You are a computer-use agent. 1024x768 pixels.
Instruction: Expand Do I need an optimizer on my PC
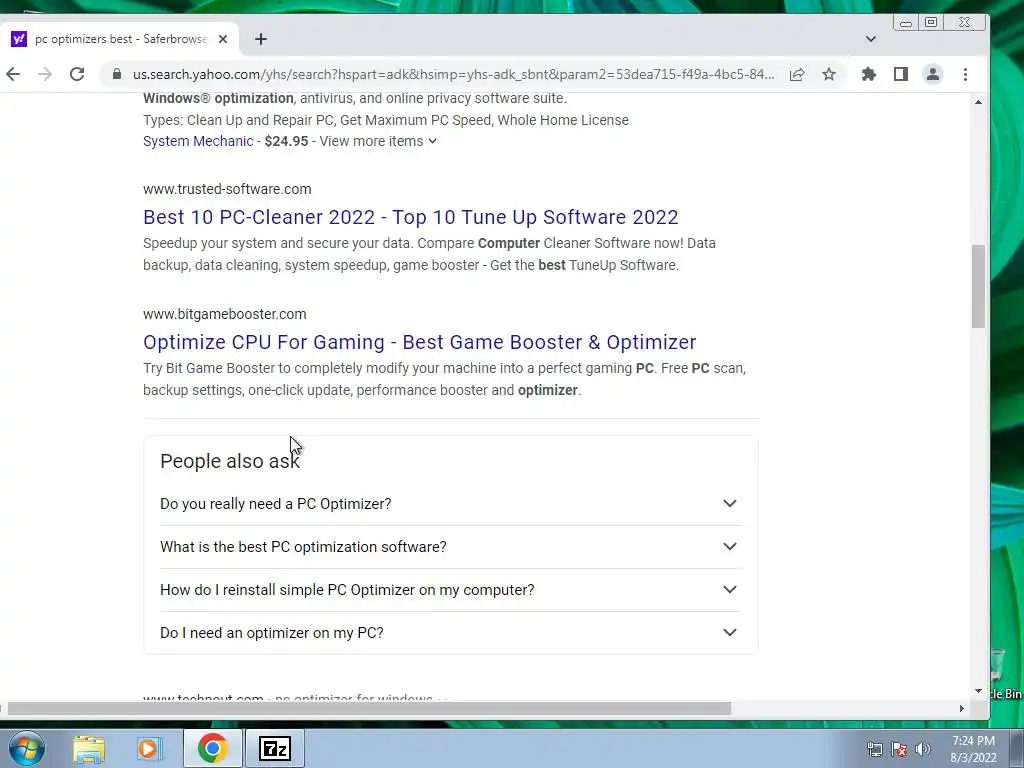coord(450,633)
